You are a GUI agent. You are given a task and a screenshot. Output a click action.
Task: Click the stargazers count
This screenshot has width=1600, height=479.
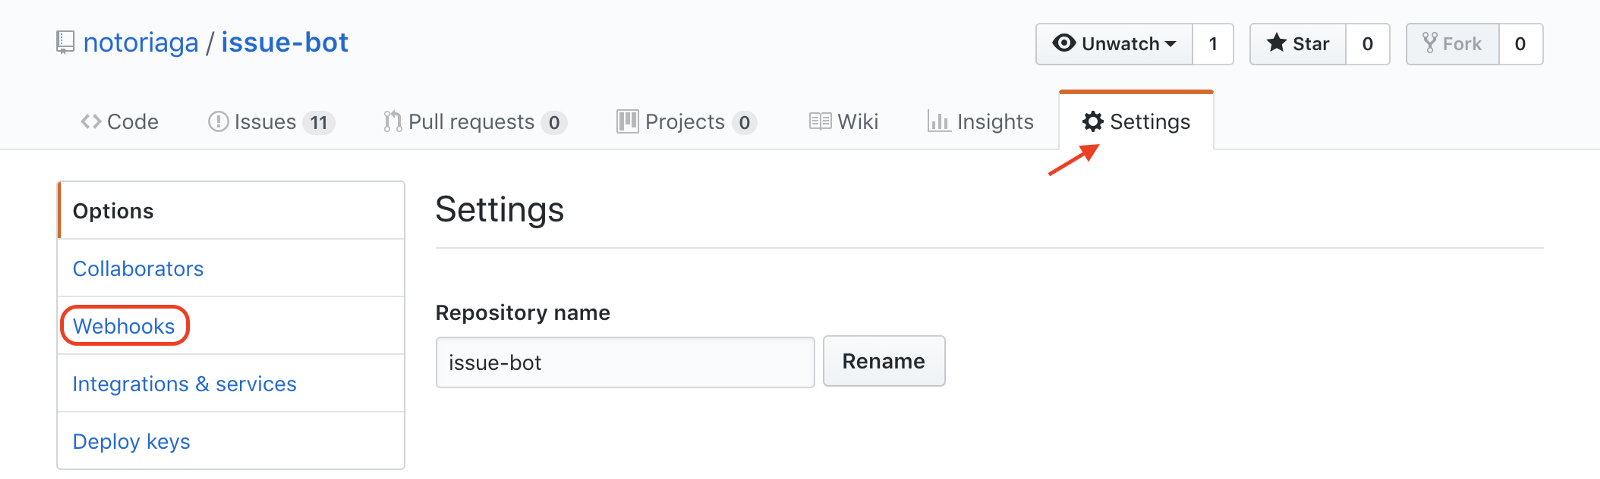1367,44
